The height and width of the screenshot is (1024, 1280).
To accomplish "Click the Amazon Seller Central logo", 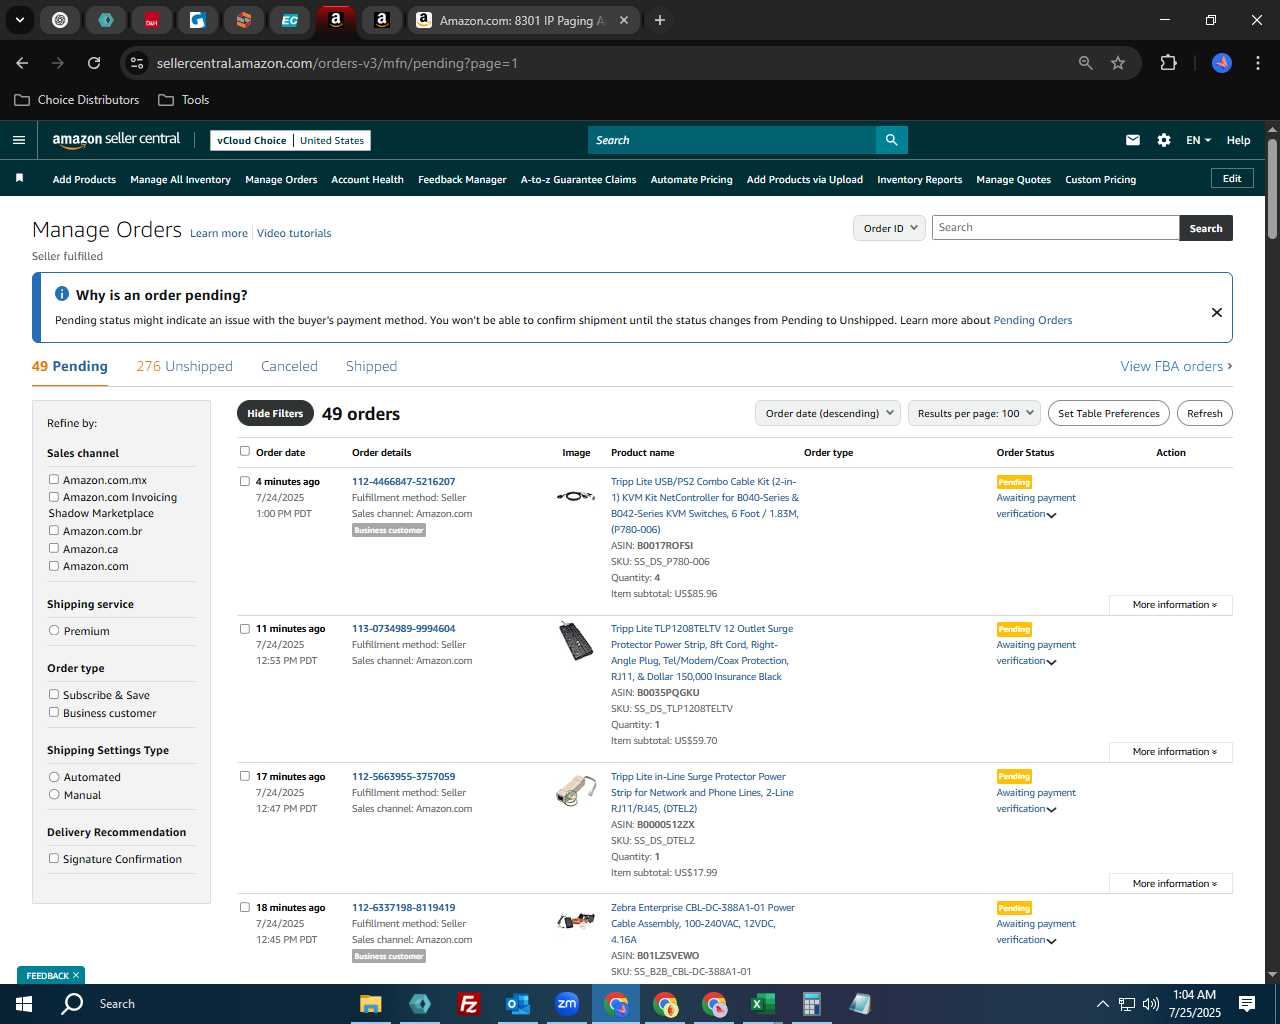I will tap(116, 140).
